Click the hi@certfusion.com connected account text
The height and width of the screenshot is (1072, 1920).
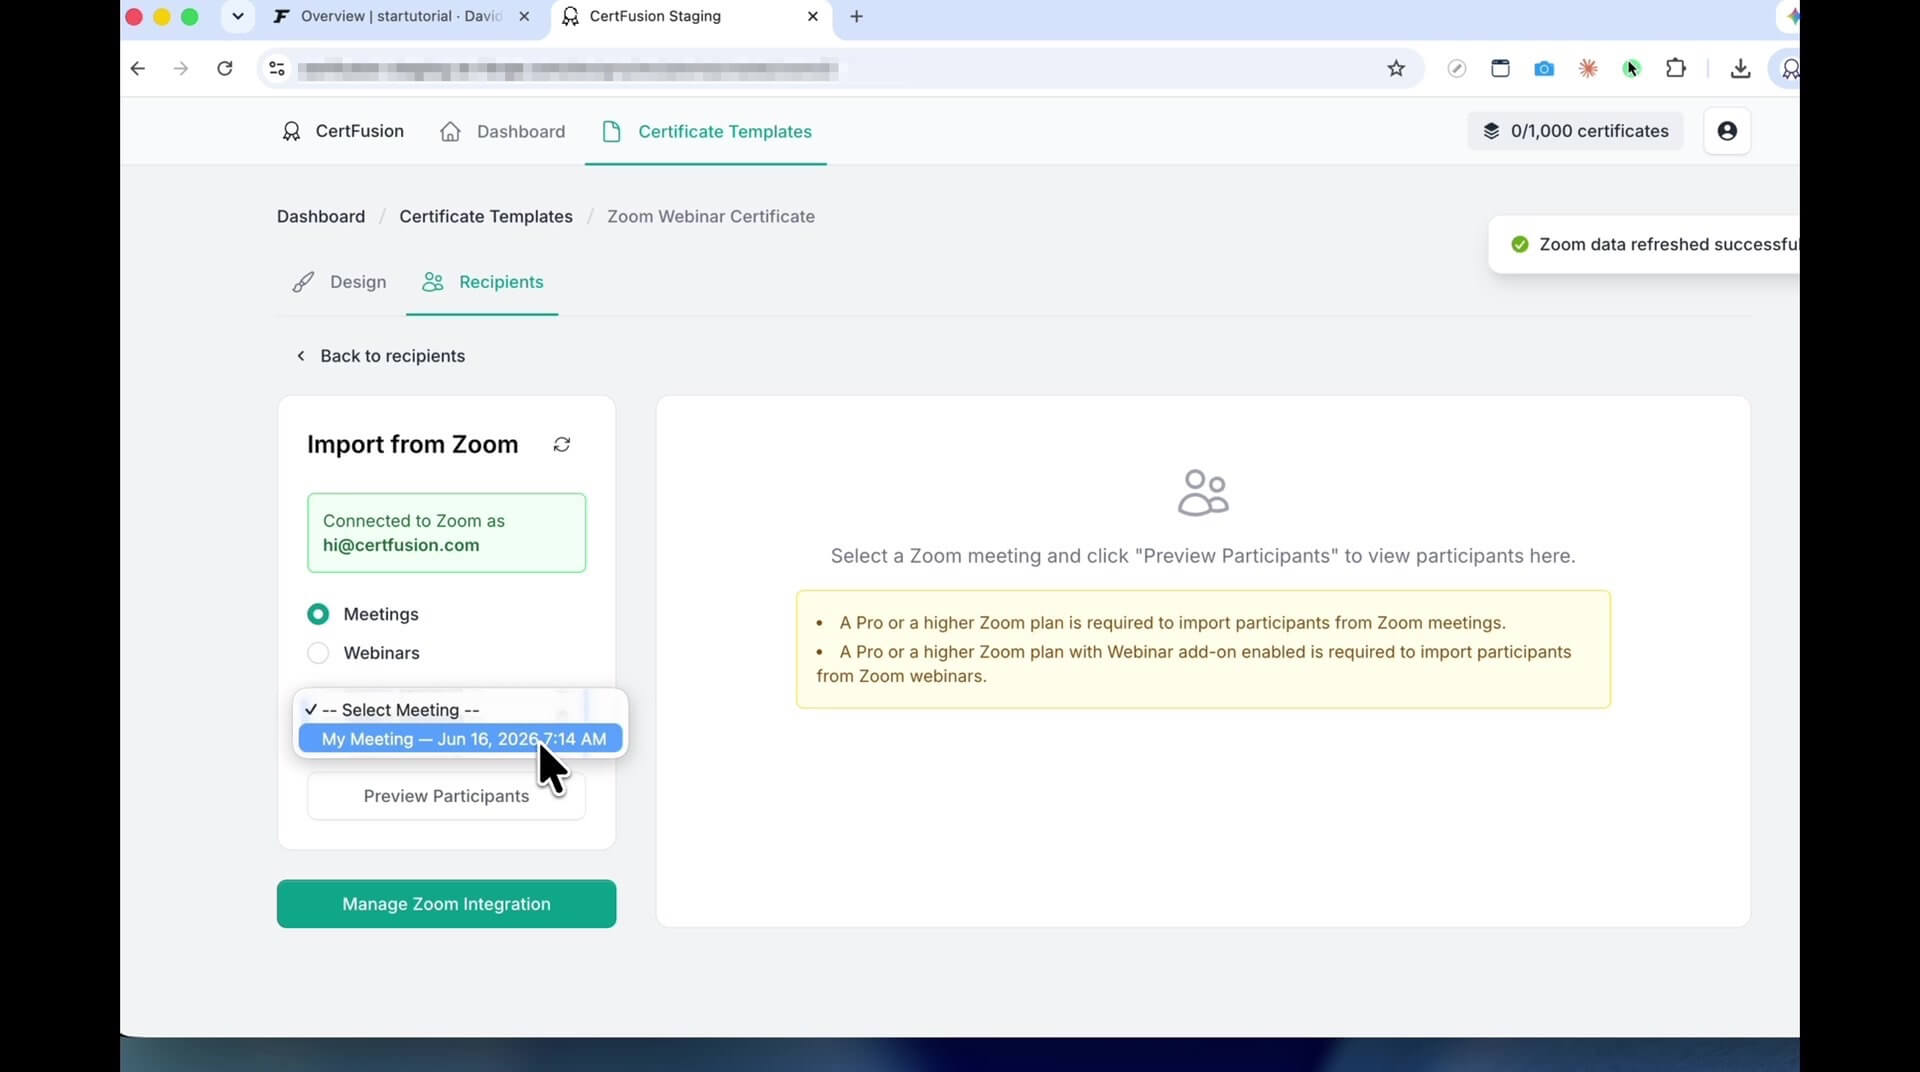point(401,545)
